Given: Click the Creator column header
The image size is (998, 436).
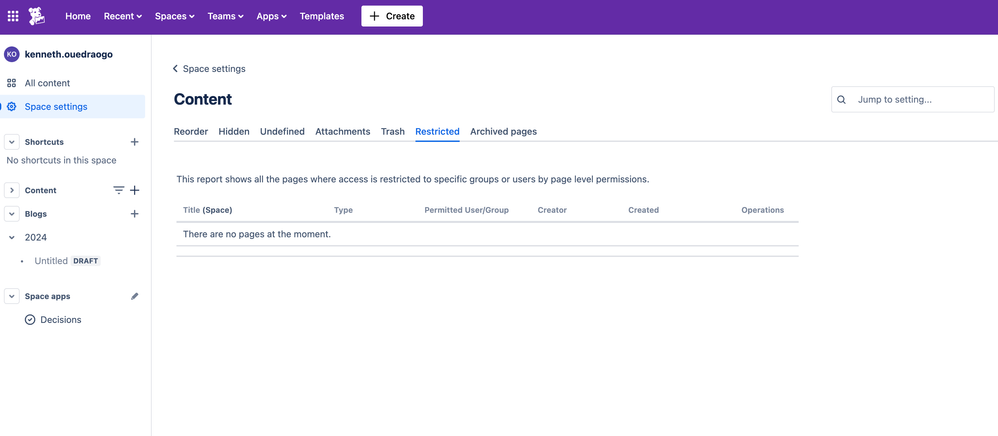Looking at the screenshot, I should 552,210.
